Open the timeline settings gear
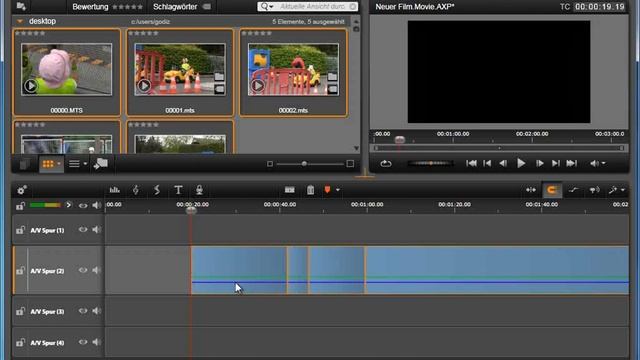 pyautogui.click(x=22, y=190)
